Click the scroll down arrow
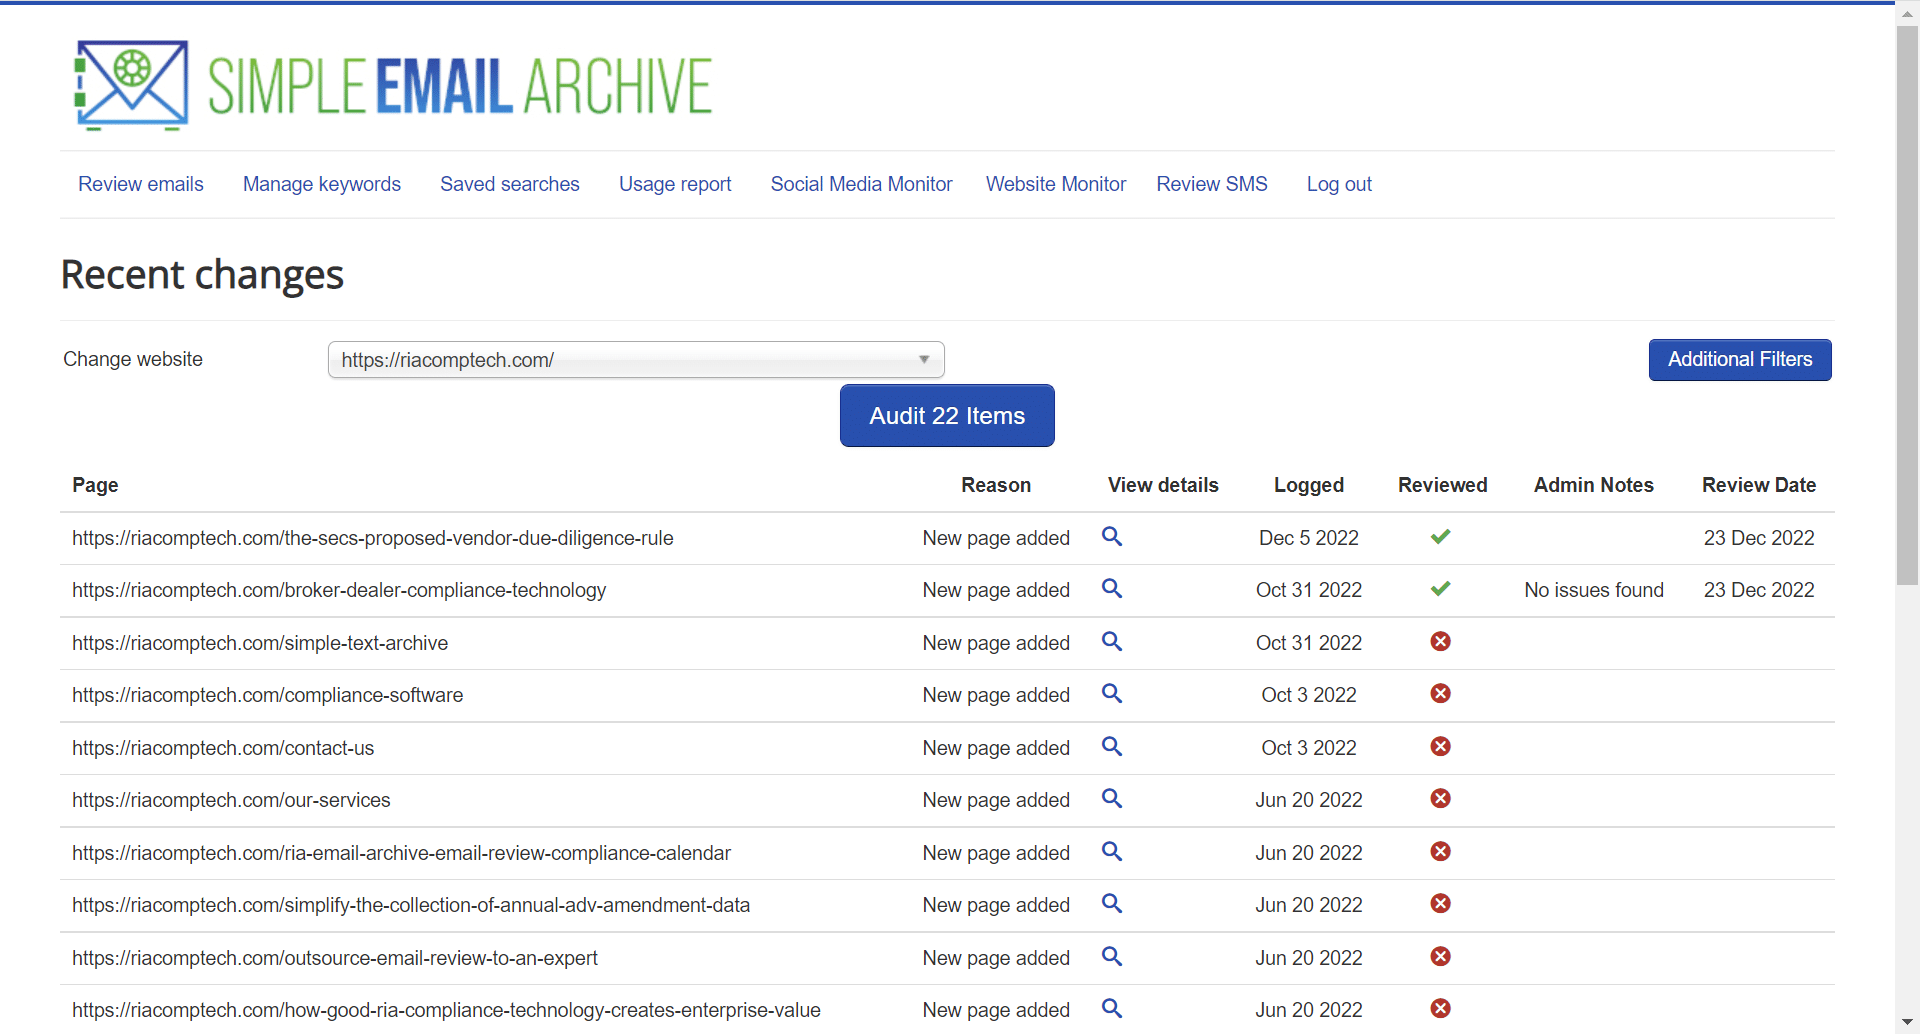Image resolution: width=1920 pixels, height=1034 pixels. click(1907, 1023)
